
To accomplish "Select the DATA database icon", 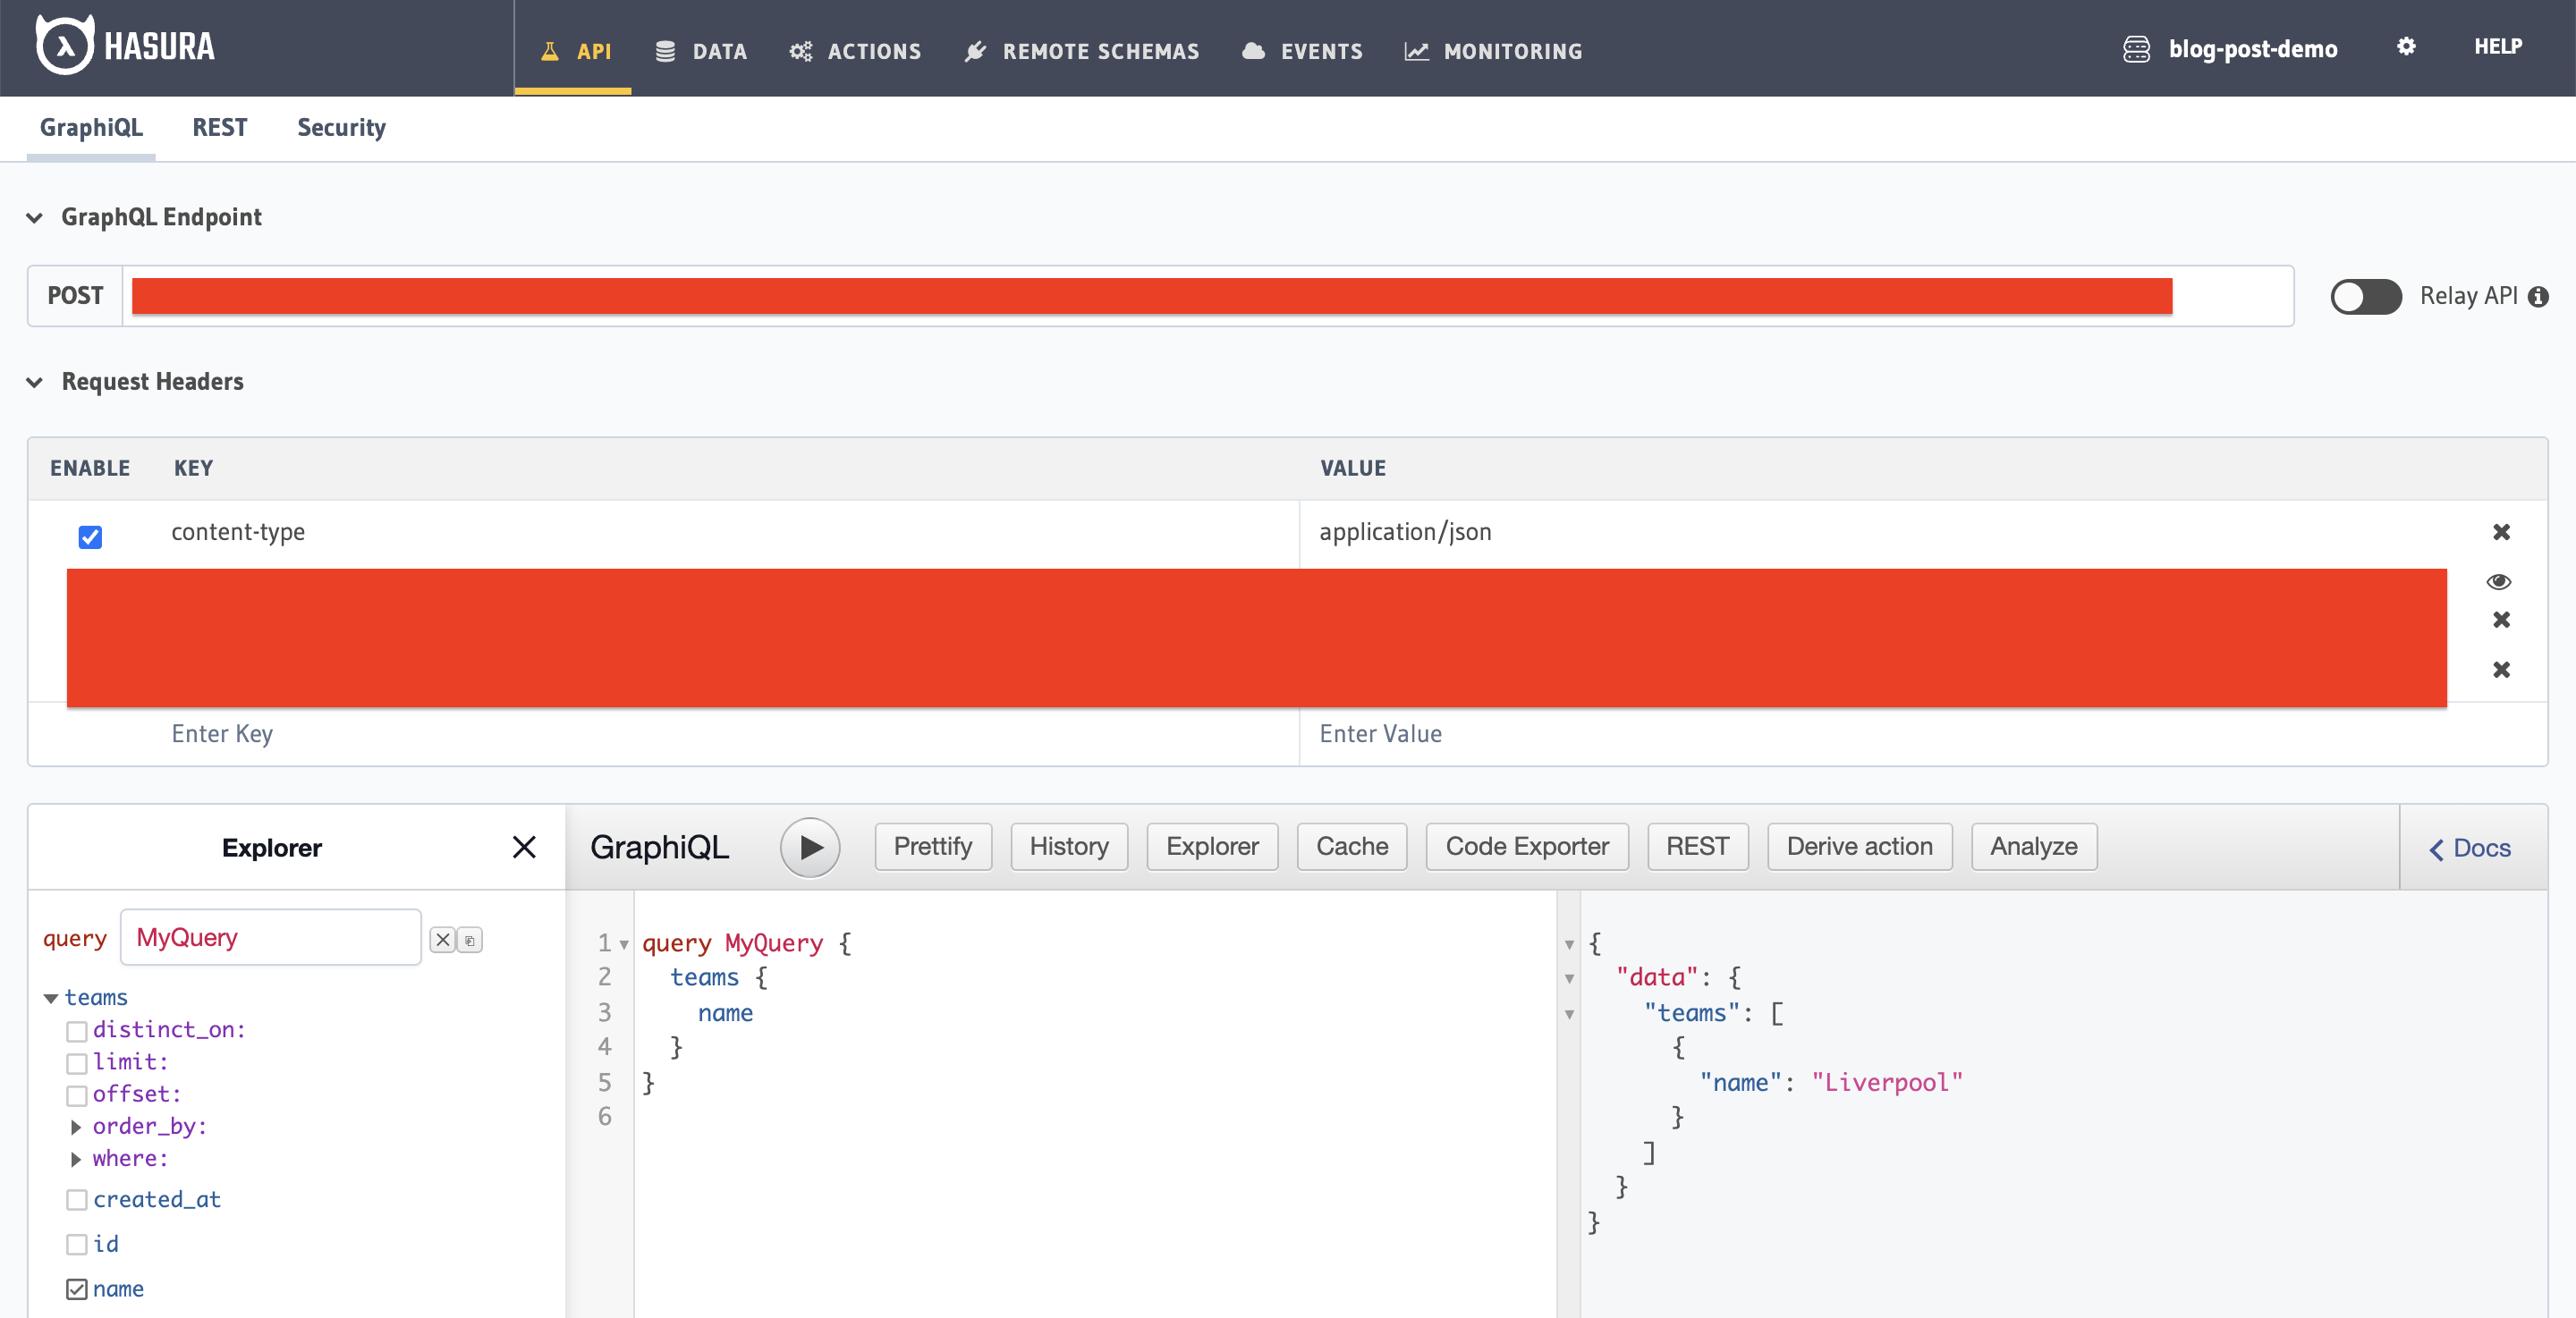I will pos(666,51).
